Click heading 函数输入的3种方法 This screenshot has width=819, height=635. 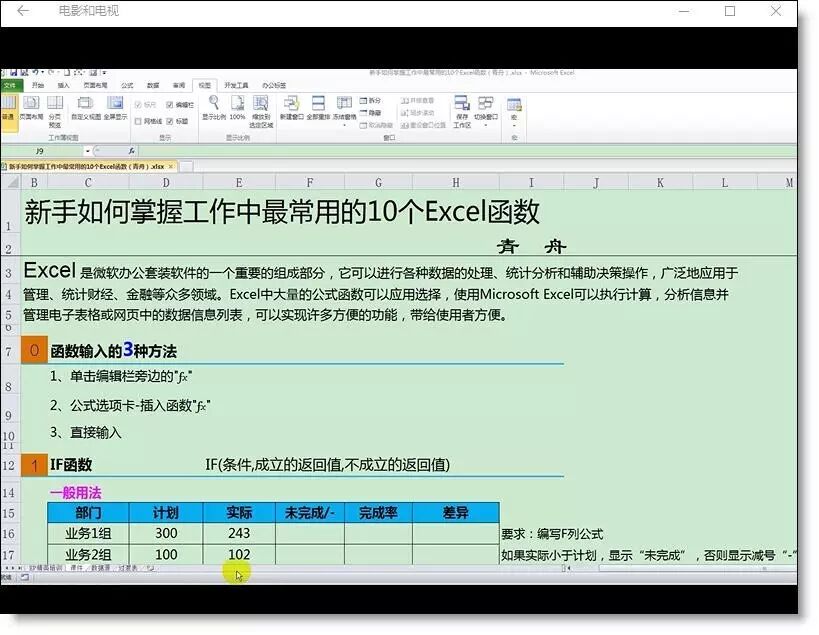click(113, 350)
